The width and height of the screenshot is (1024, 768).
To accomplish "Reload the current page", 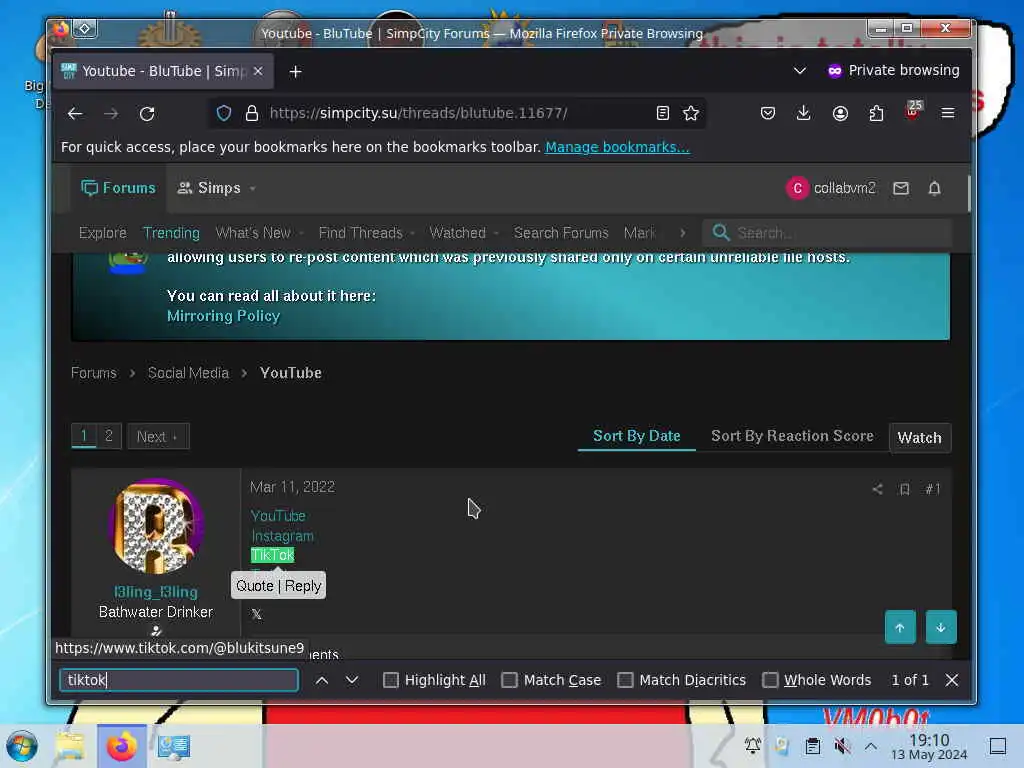I will [147, 114].
